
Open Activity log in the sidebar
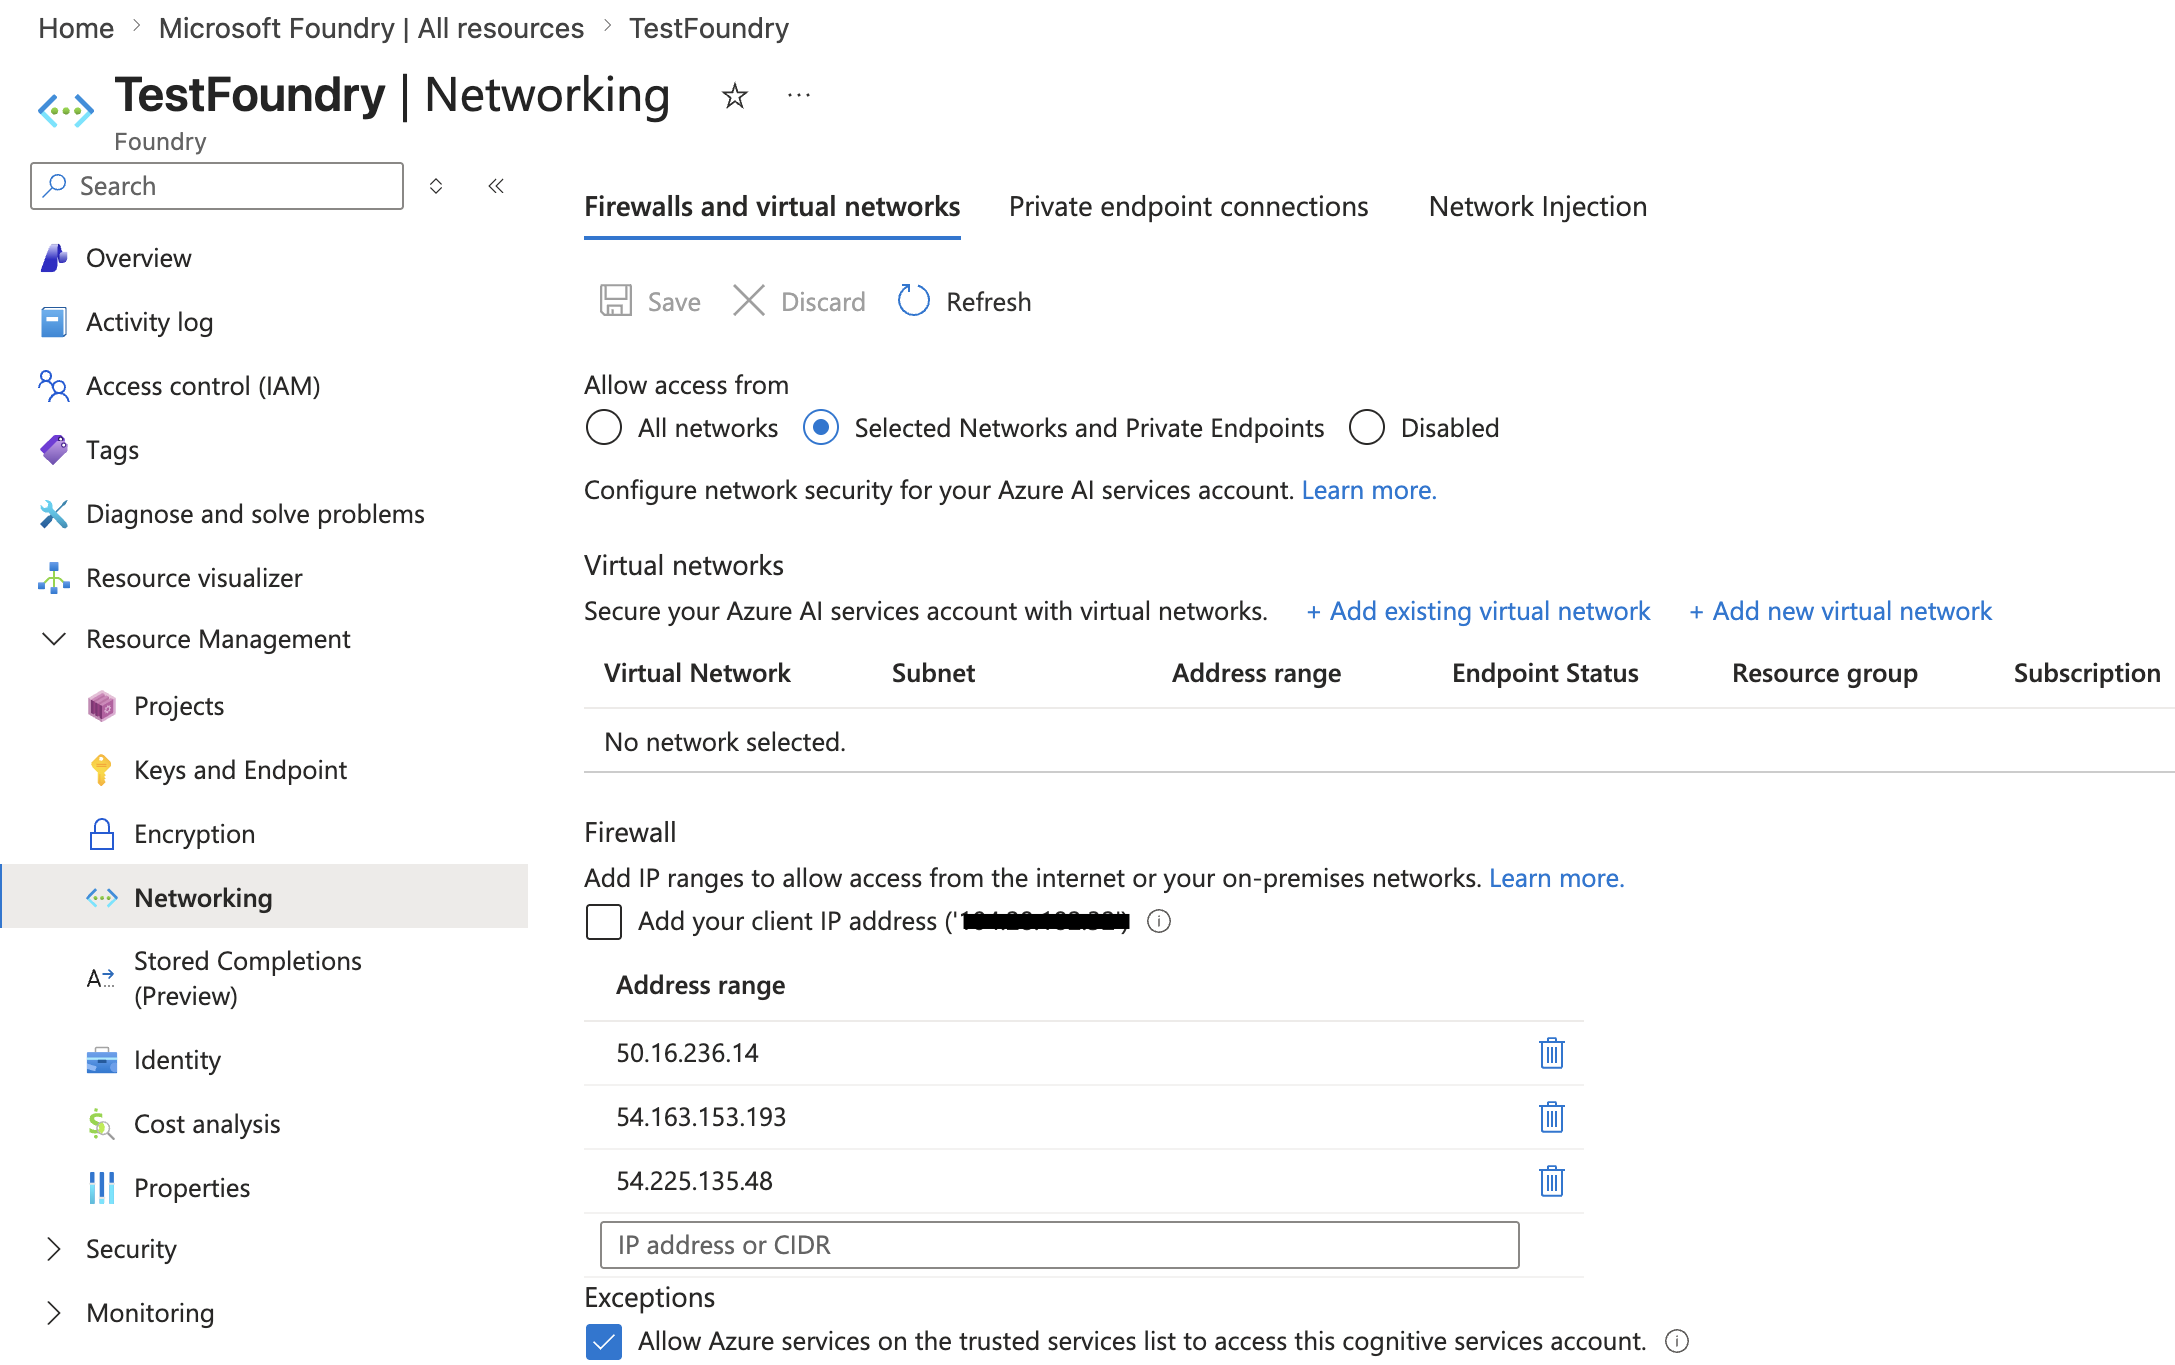[150, 322]
